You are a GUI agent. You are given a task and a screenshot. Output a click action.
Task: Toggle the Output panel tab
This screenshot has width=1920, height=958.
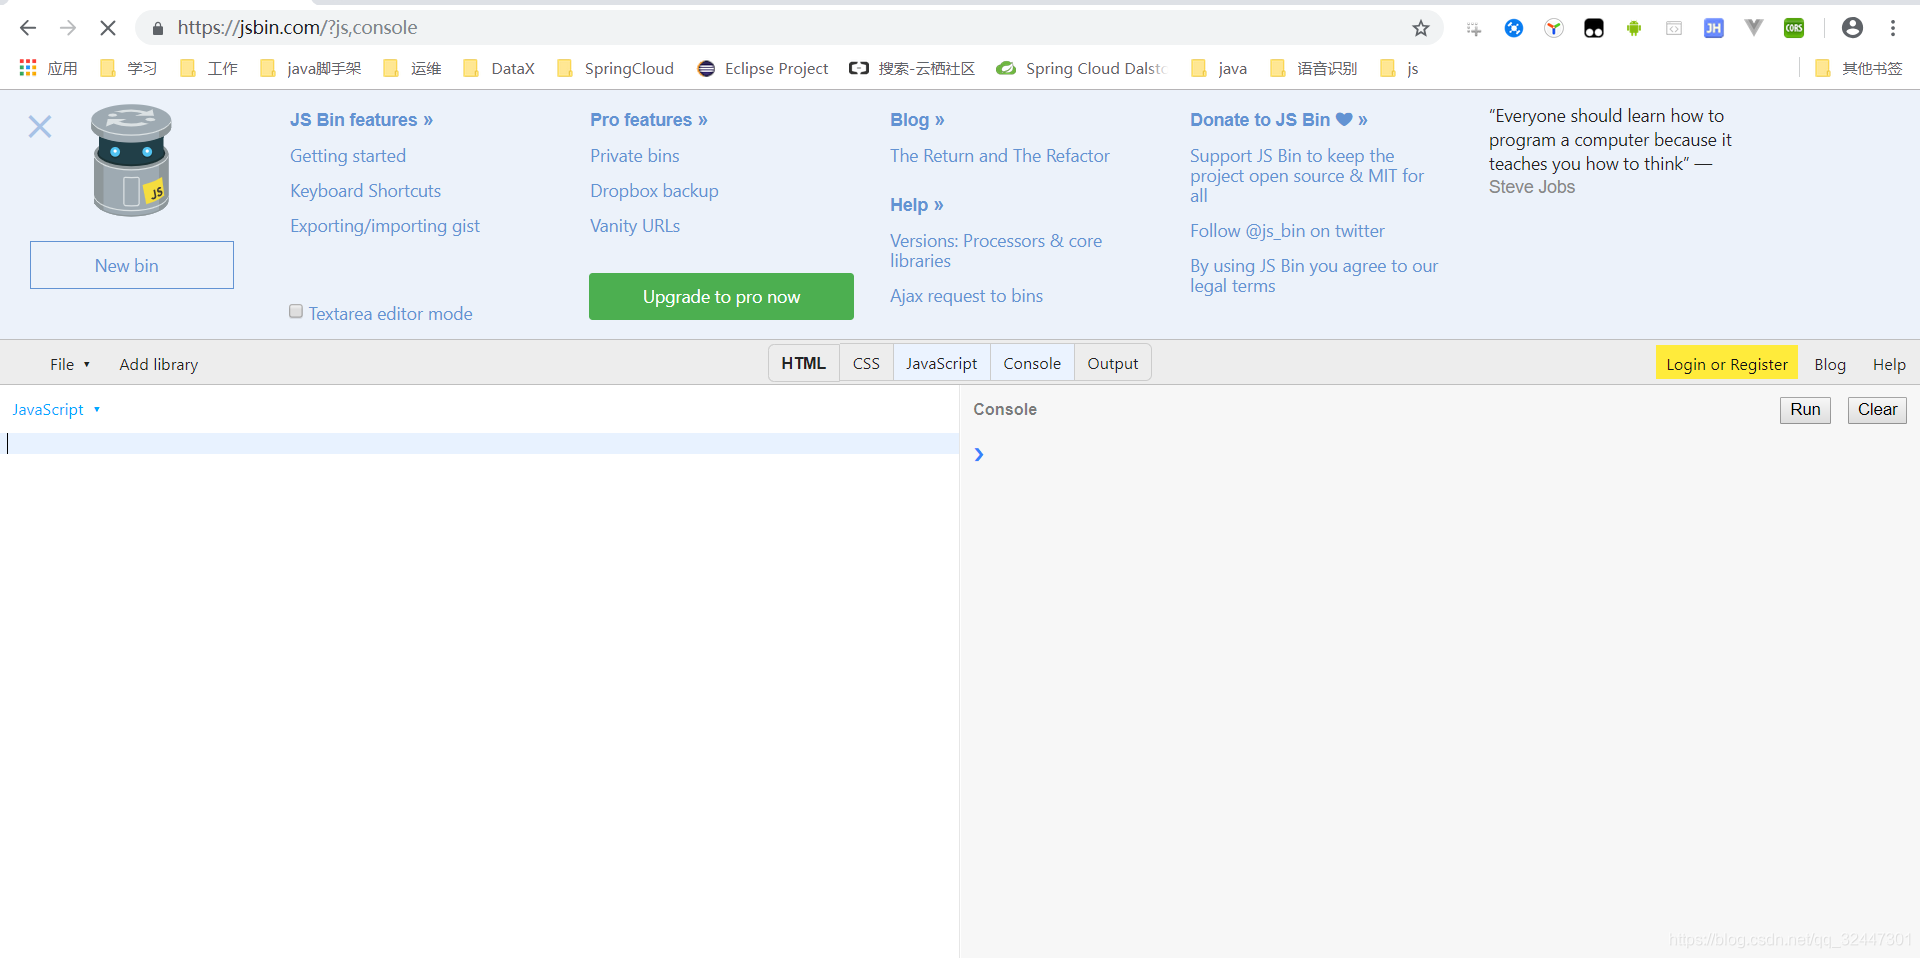click(x=1113, y=363)
